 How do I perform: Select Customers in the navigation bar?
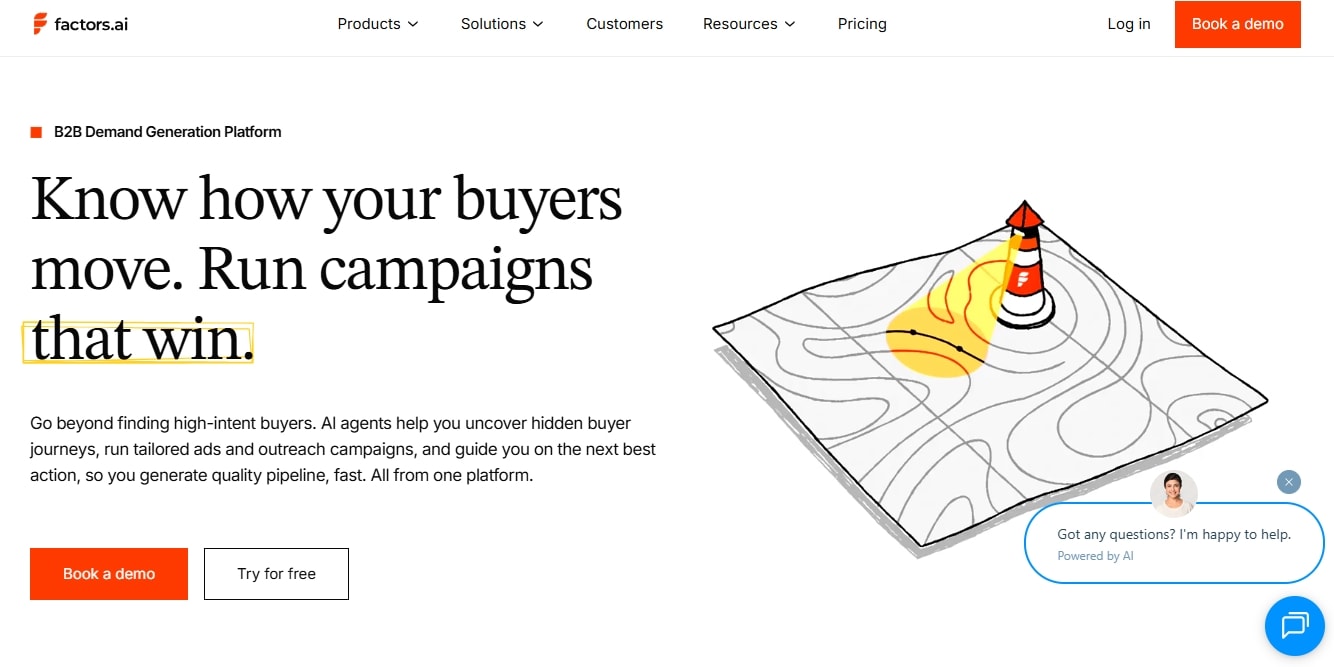pyautogui.click(x=624, y=23)
